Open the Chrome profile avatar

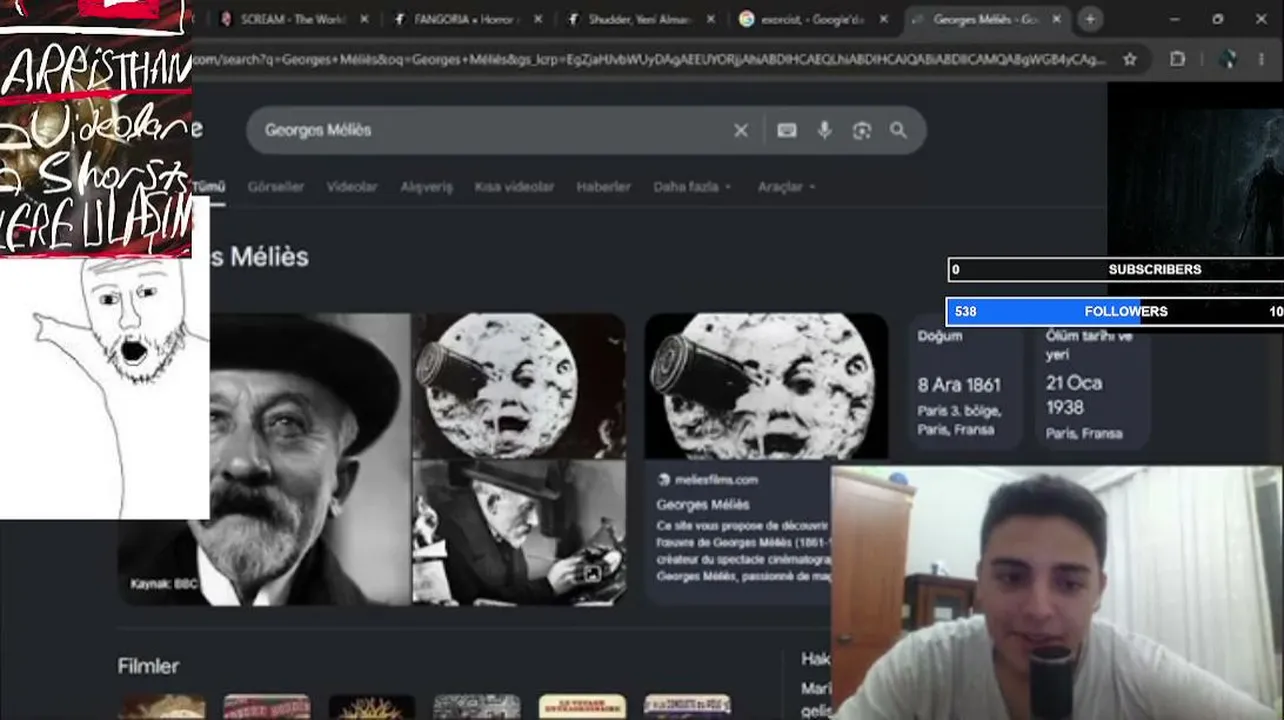pos(1229,59)
